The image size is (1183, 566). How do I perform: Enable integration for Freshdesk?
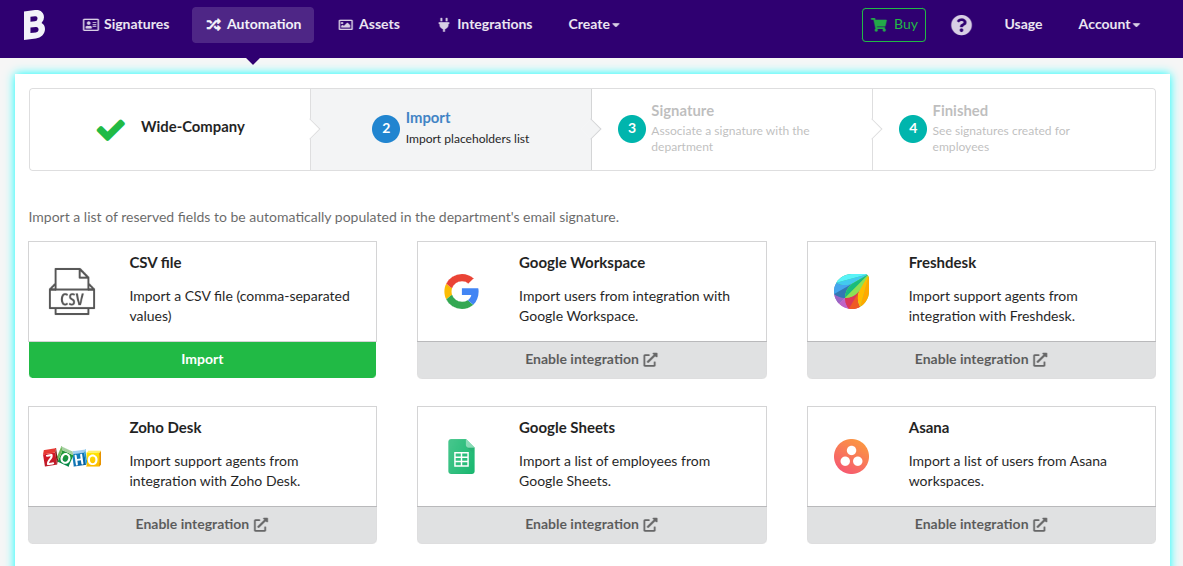coord(981,360)
